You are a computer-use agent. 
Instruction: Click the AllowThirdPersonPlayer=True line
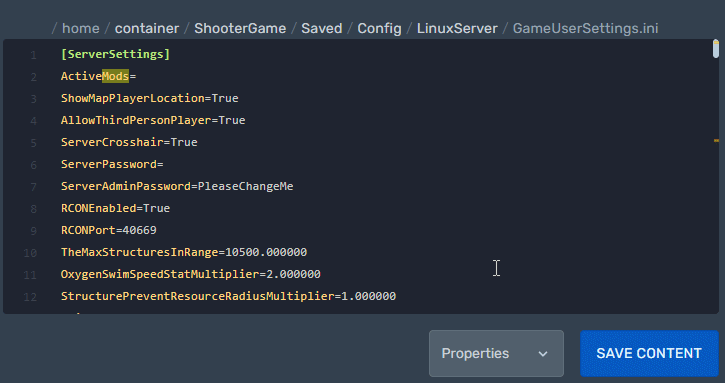pyautogui.click(x=153, y=120)
